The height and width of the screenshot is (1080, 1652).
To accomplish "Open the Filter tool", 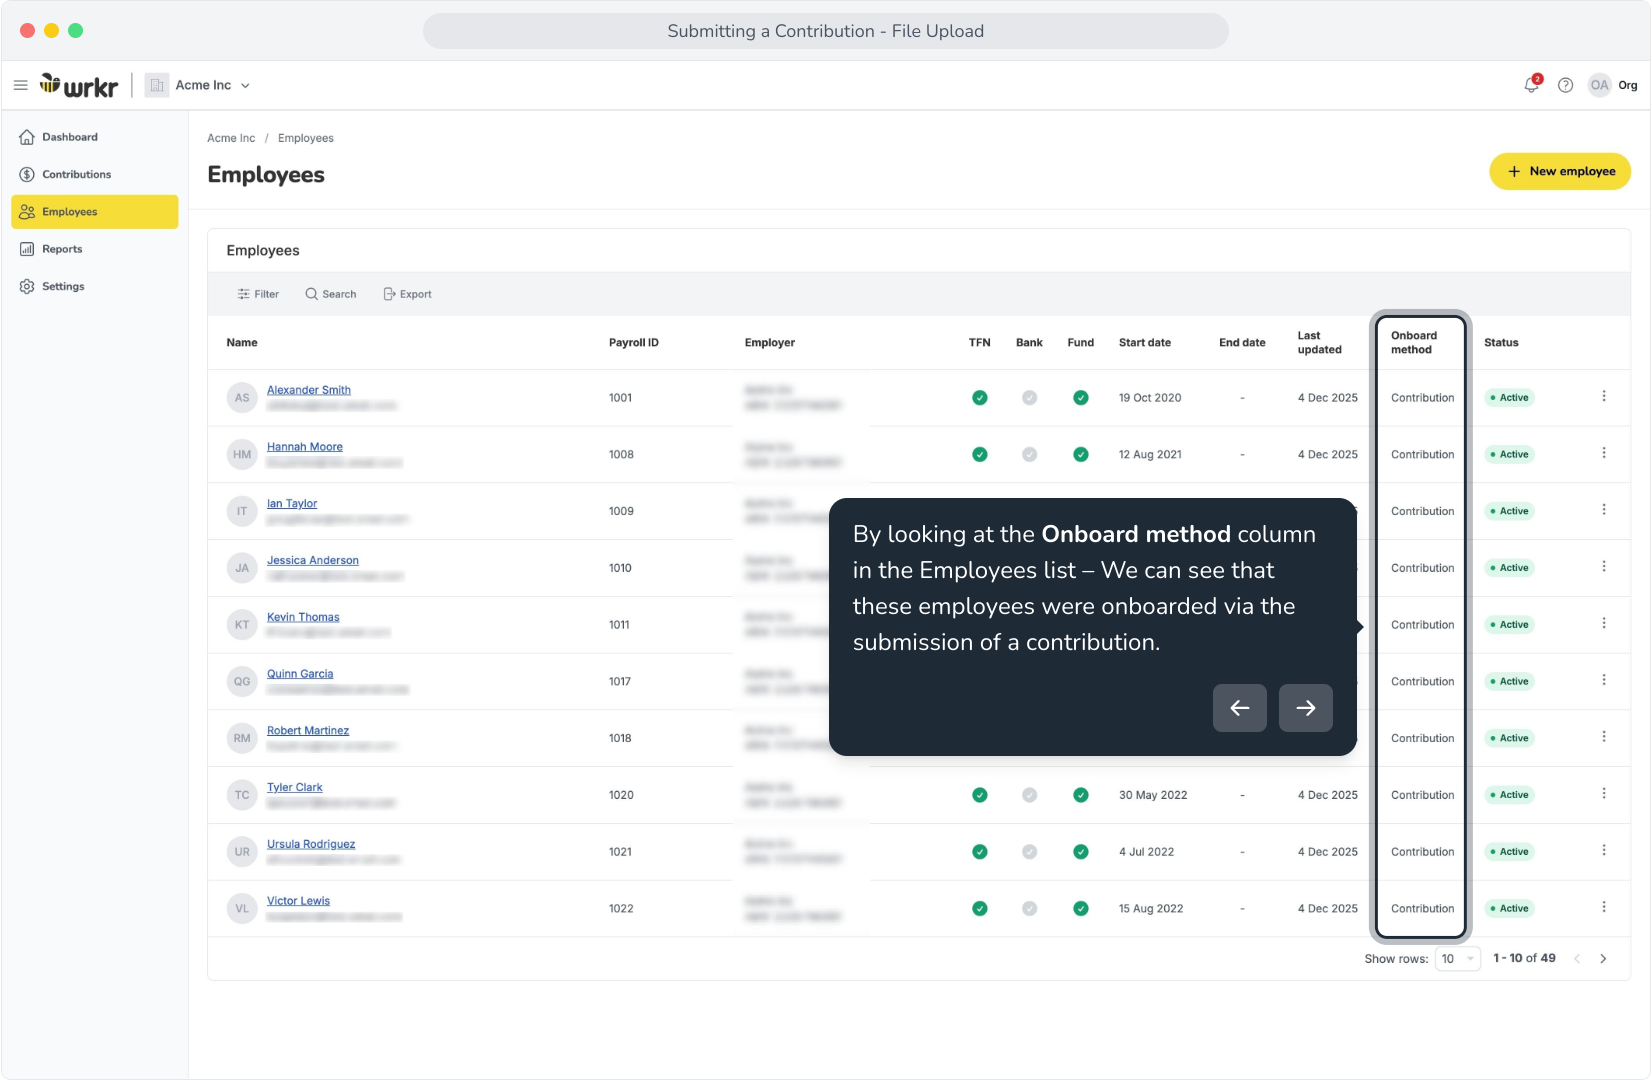I will 258,294.
